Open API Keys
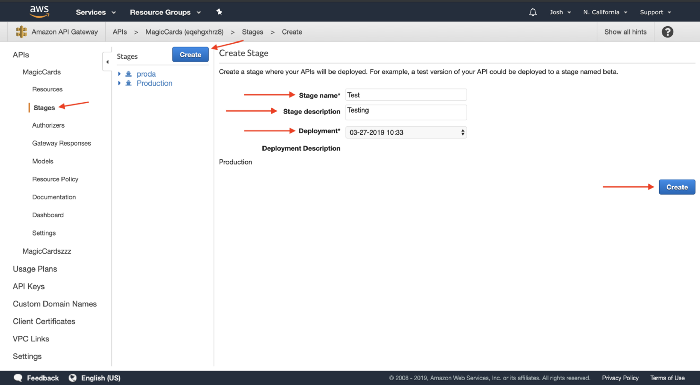The image size is (700, 385). 29,286
